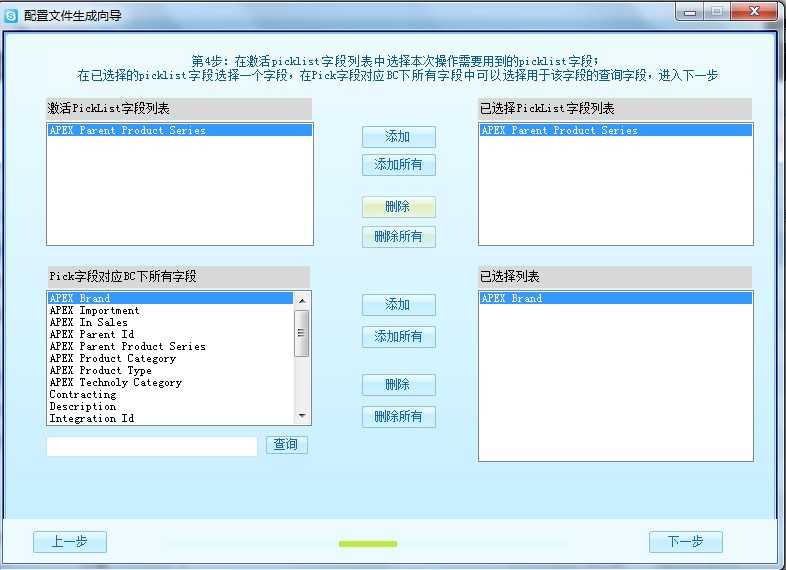Select APEX Product Type field row
786x570 pixels.
coord(170,370)
